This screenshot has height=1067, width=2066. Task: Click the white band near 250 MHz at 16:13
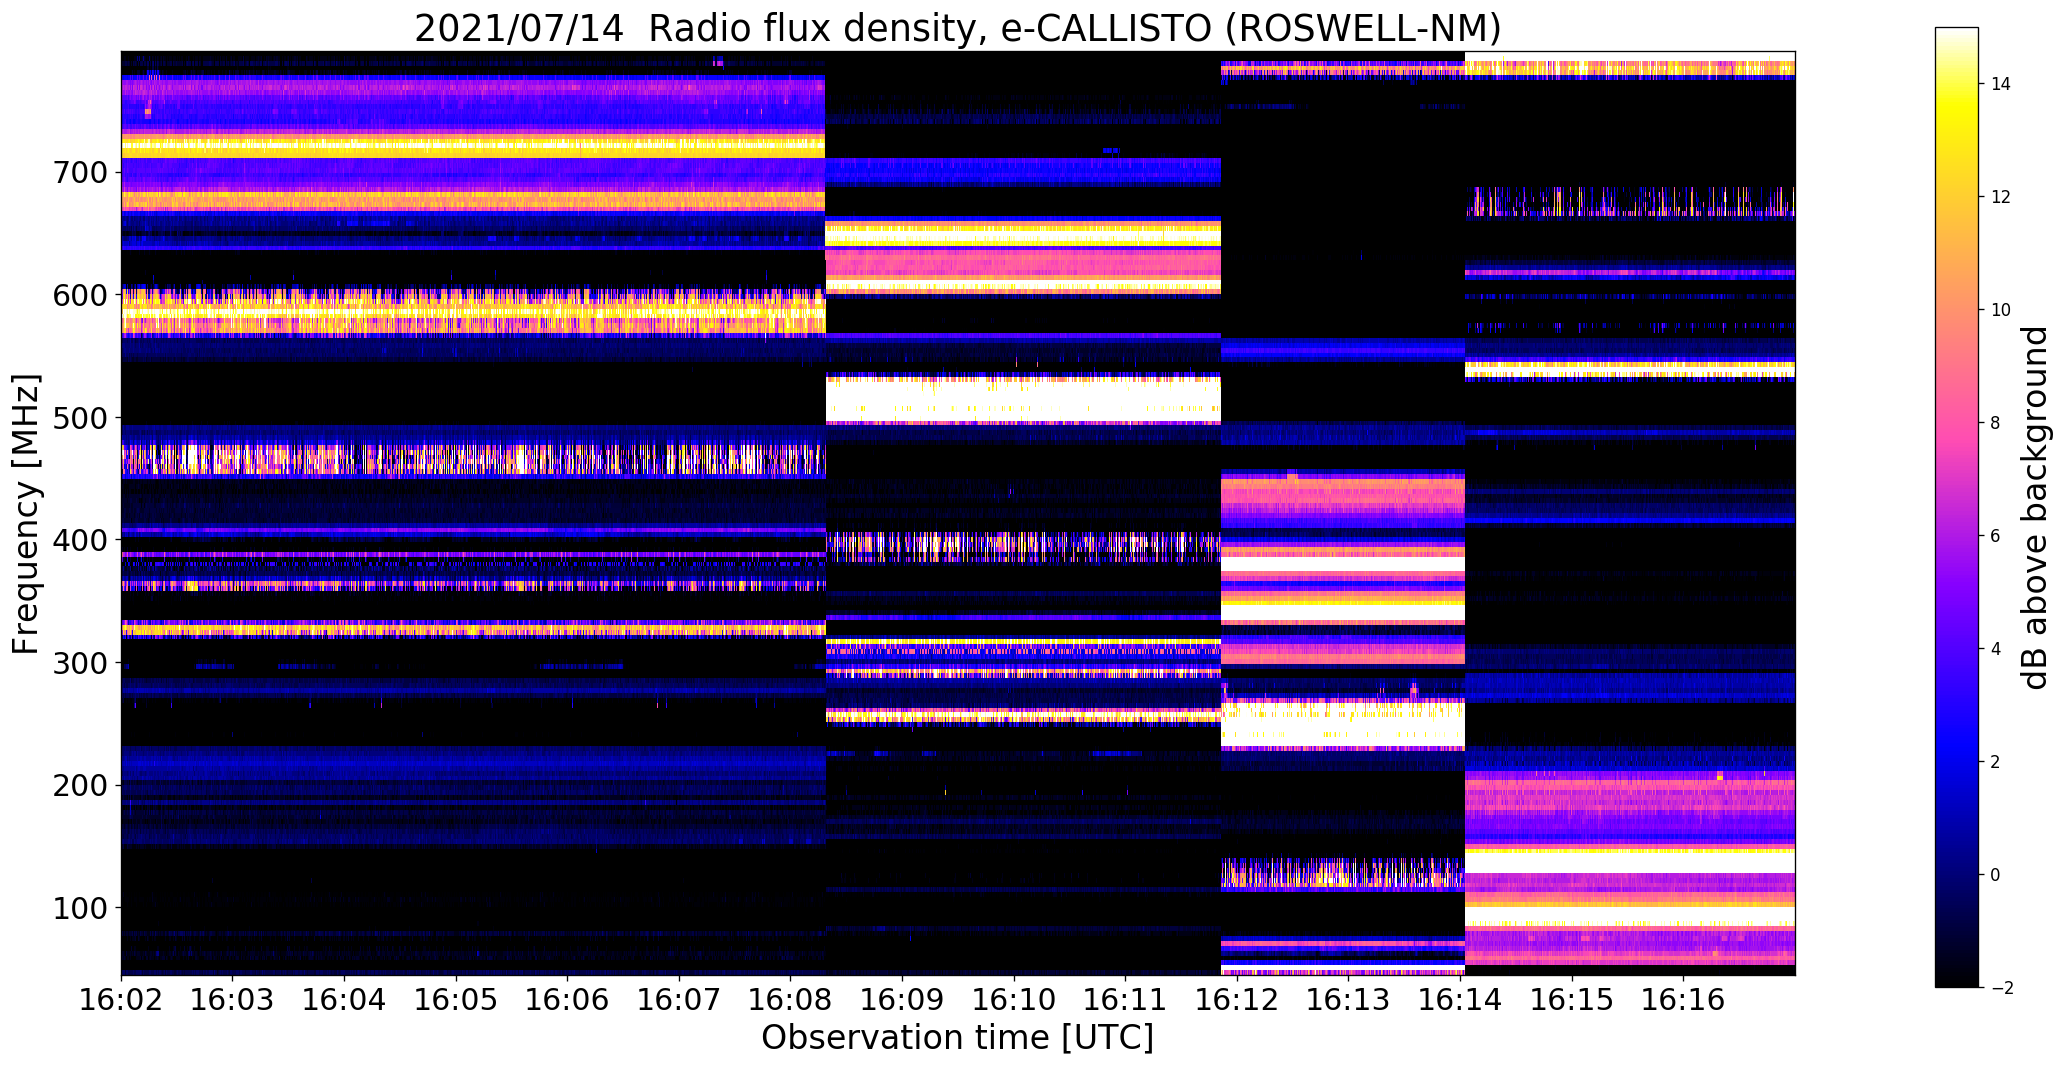[1343, 725]
